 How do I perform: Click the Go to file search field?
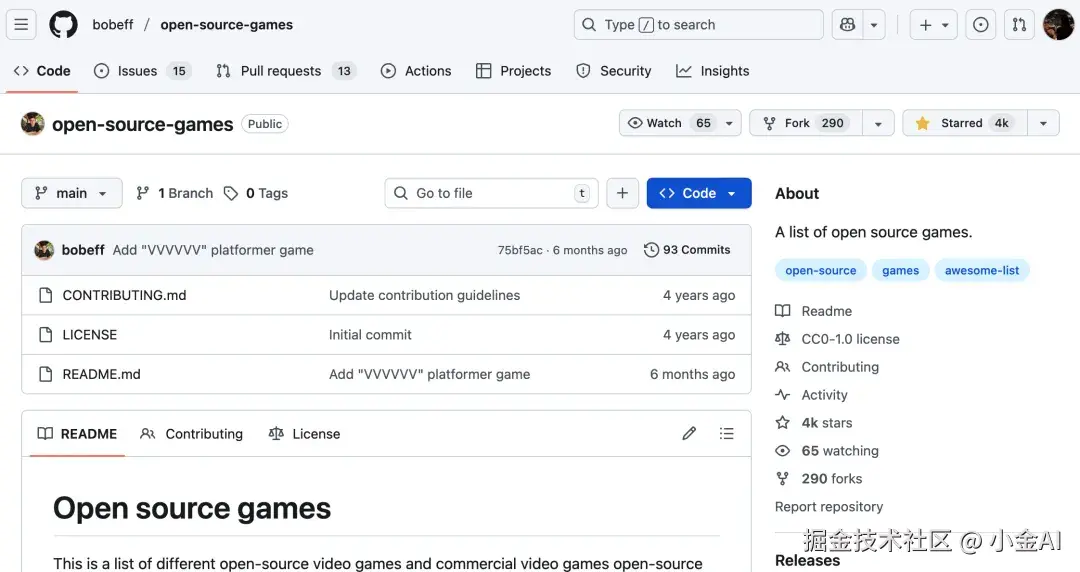pyautogui.click(x=491, y=194)
